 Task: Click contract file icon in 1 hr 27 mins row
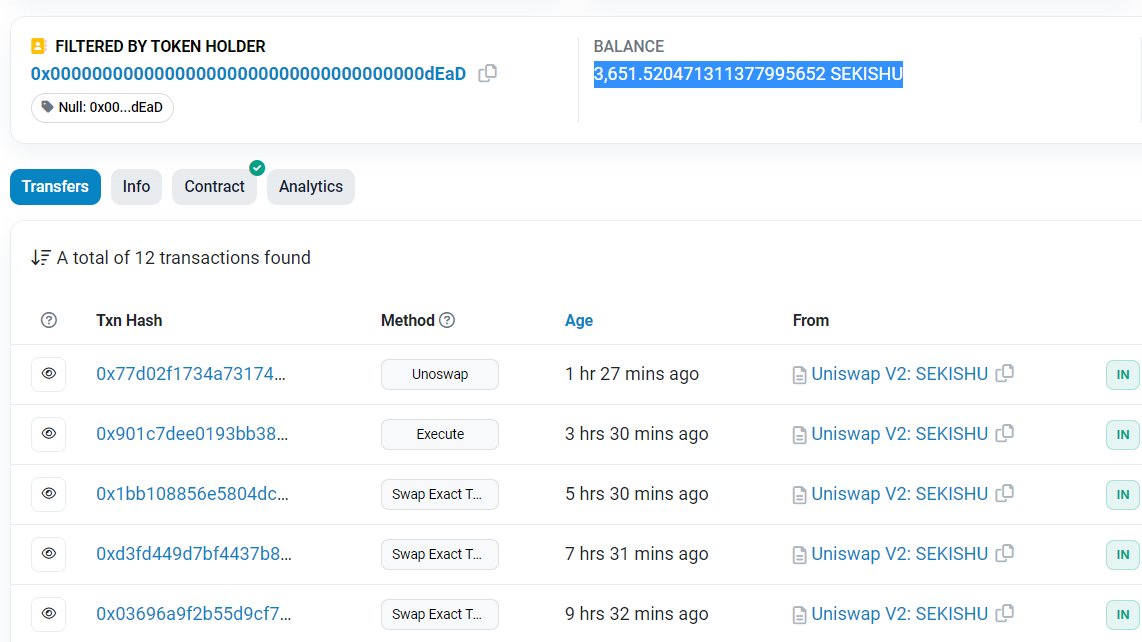(x=799, y=375)
